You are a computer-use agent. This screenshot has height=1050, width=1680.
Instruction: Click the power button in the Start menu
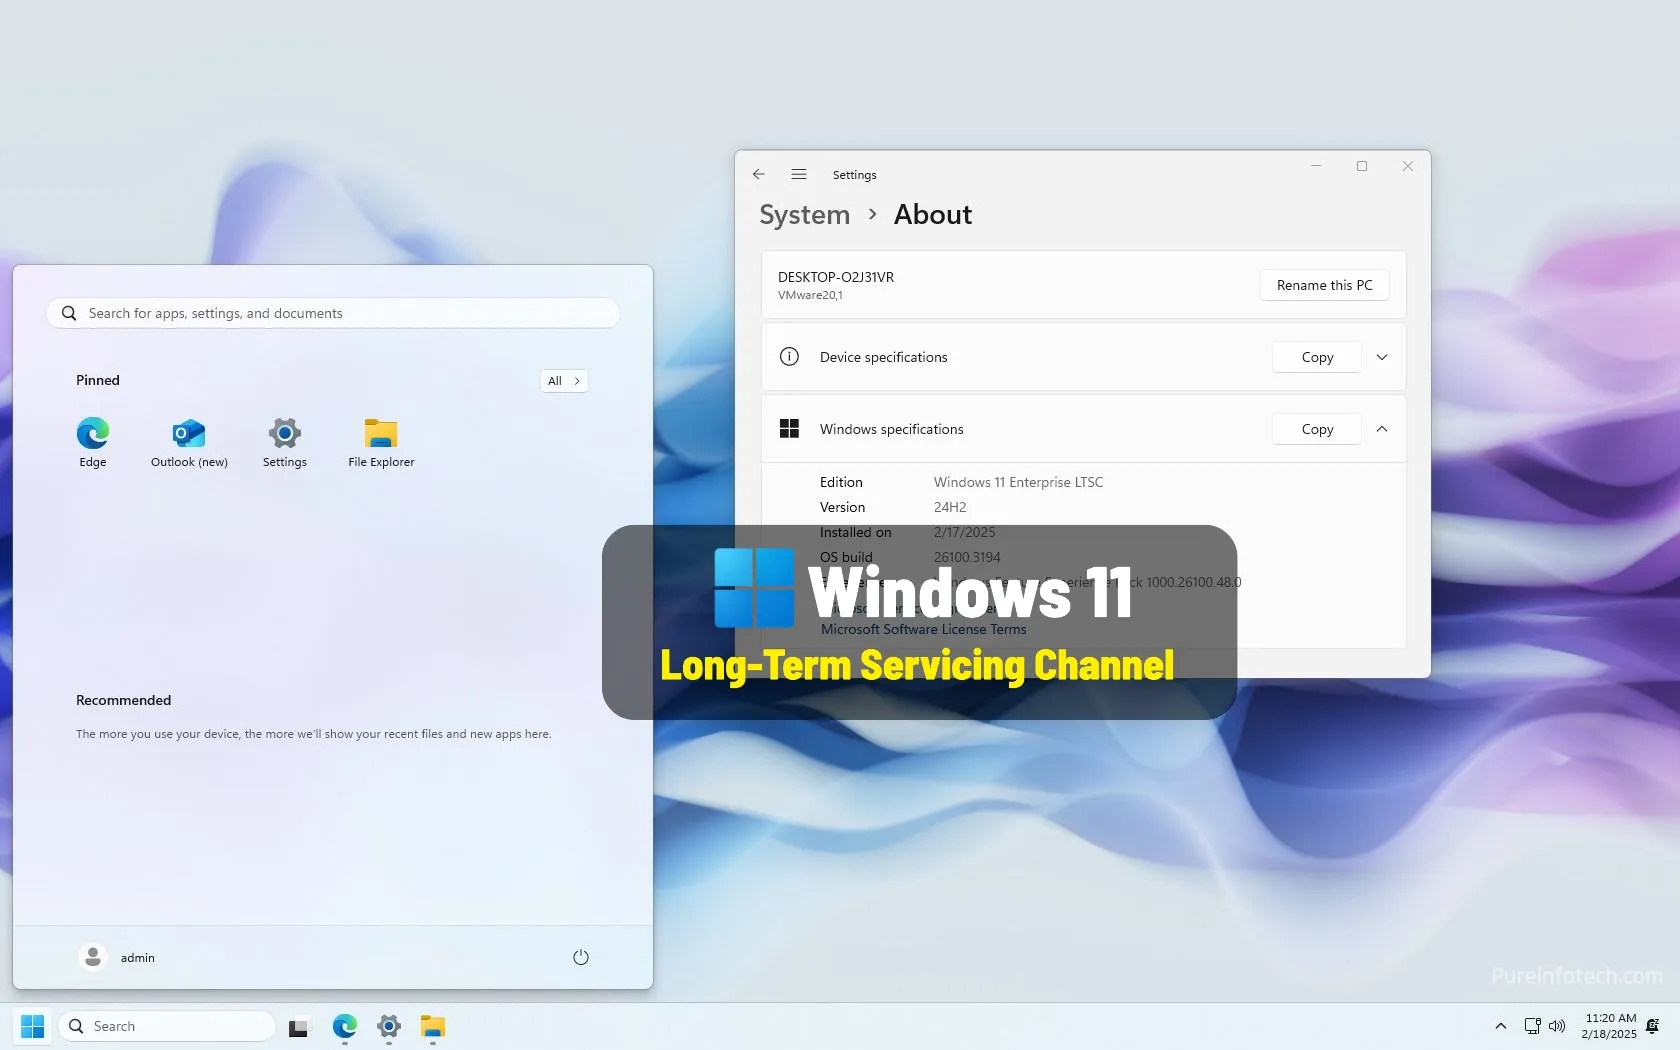coord(581,957)
